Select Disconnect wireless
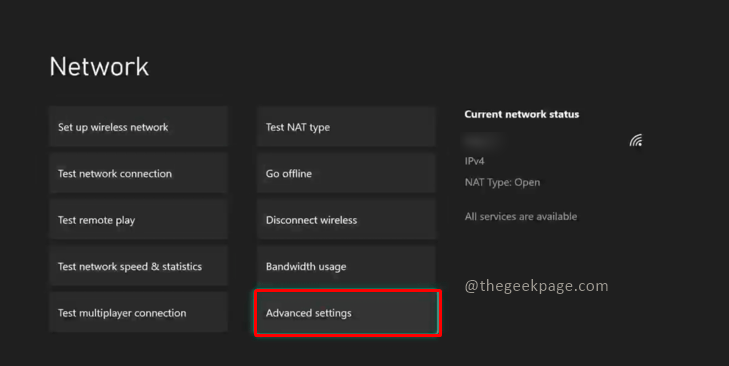The image size is (729, 366). coord(346,220)
